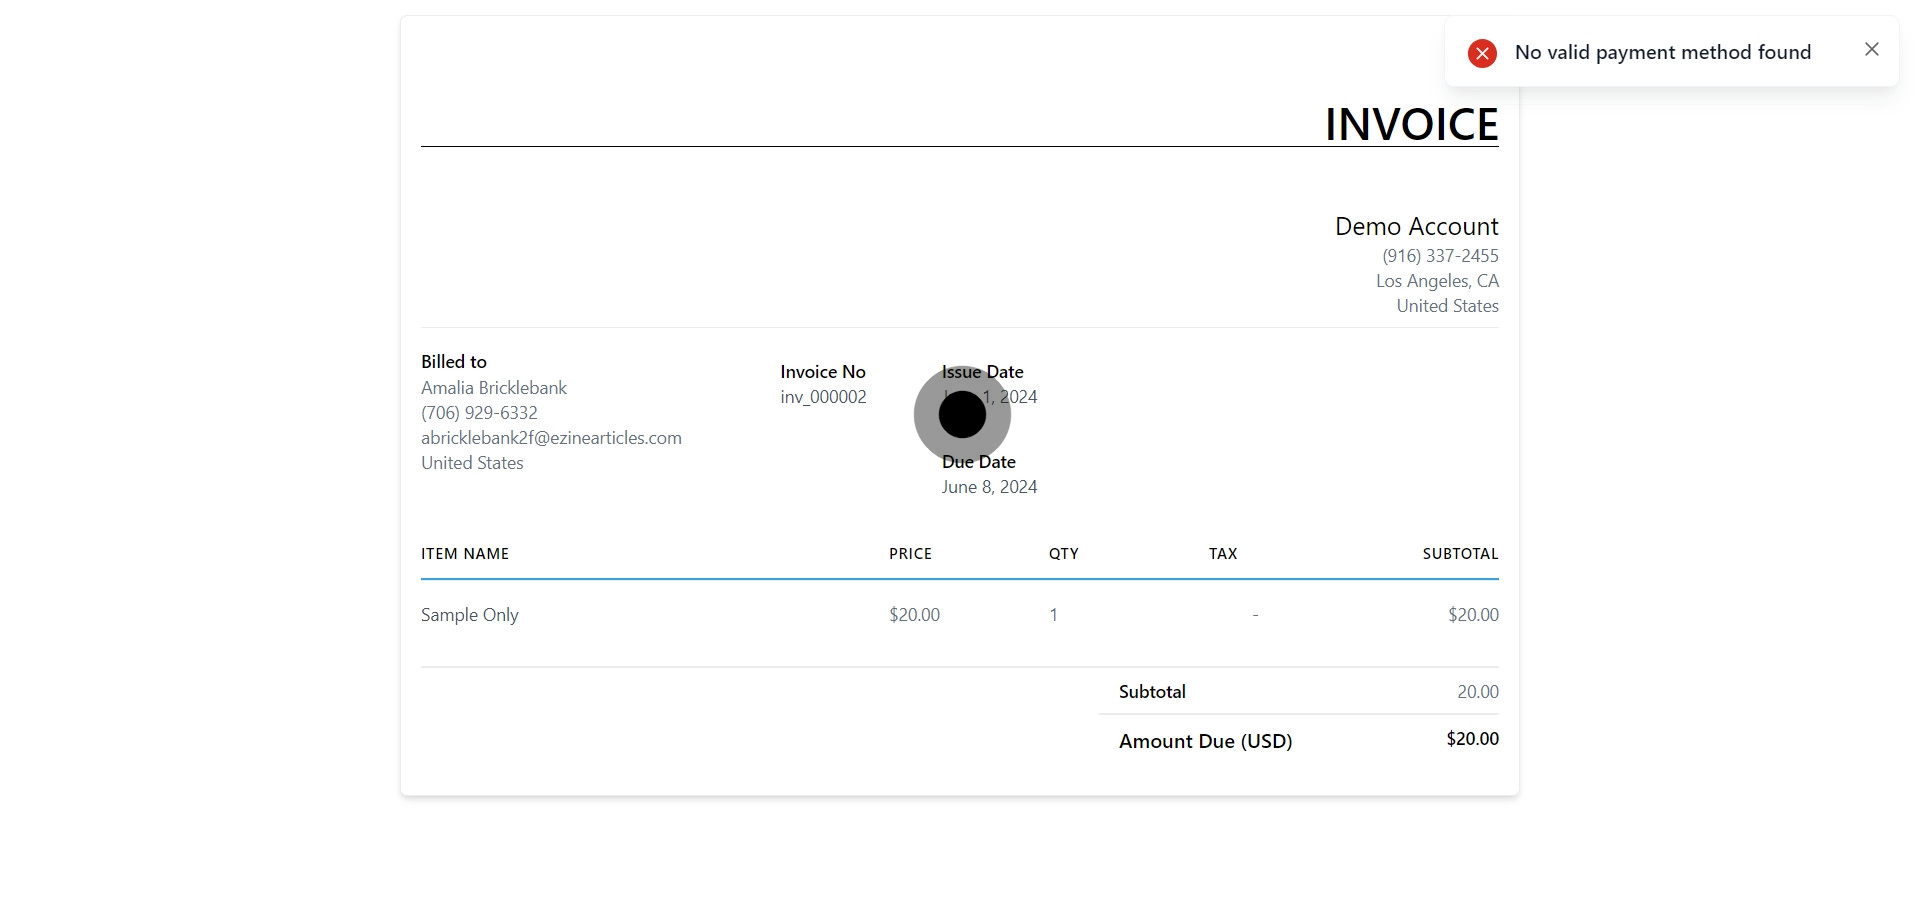The image size is (1920, 912).
Task: Select the Sample Only line item
Action: click(470, 615)
